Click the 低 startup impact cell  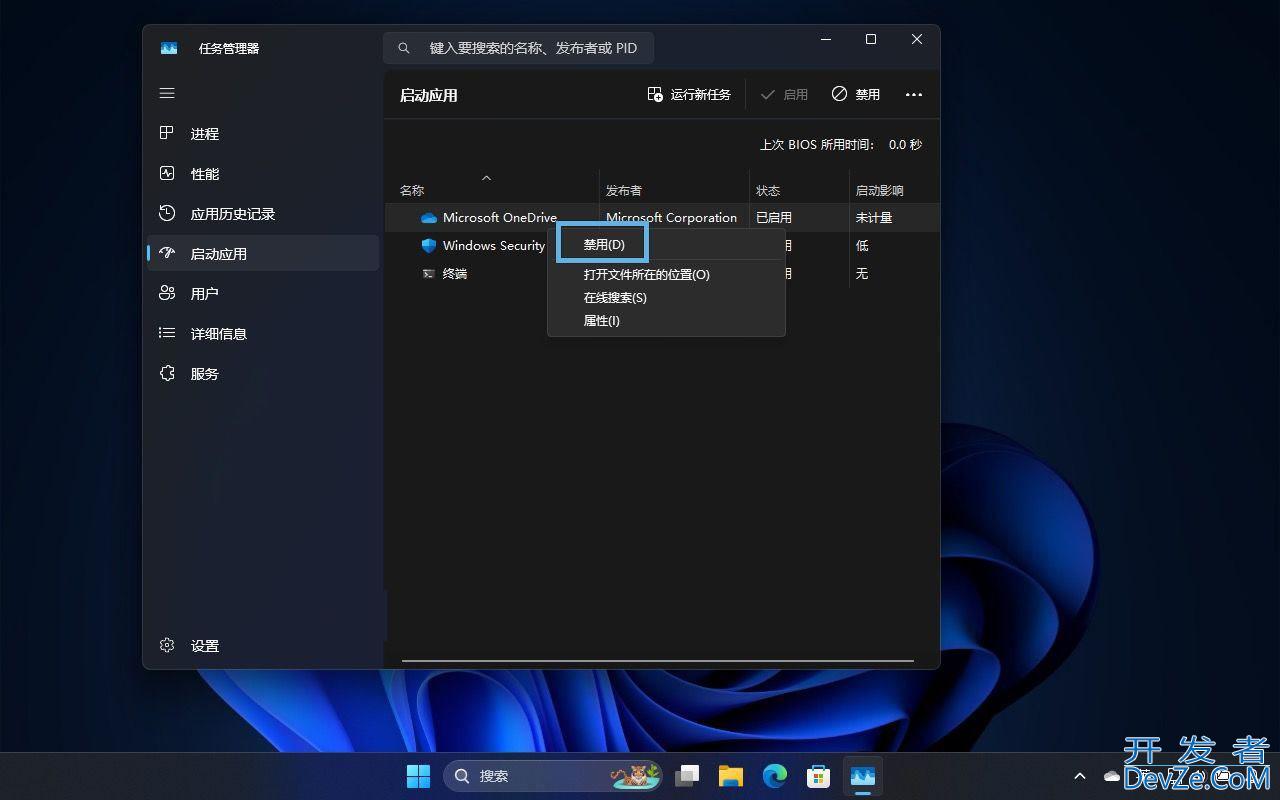862,245
